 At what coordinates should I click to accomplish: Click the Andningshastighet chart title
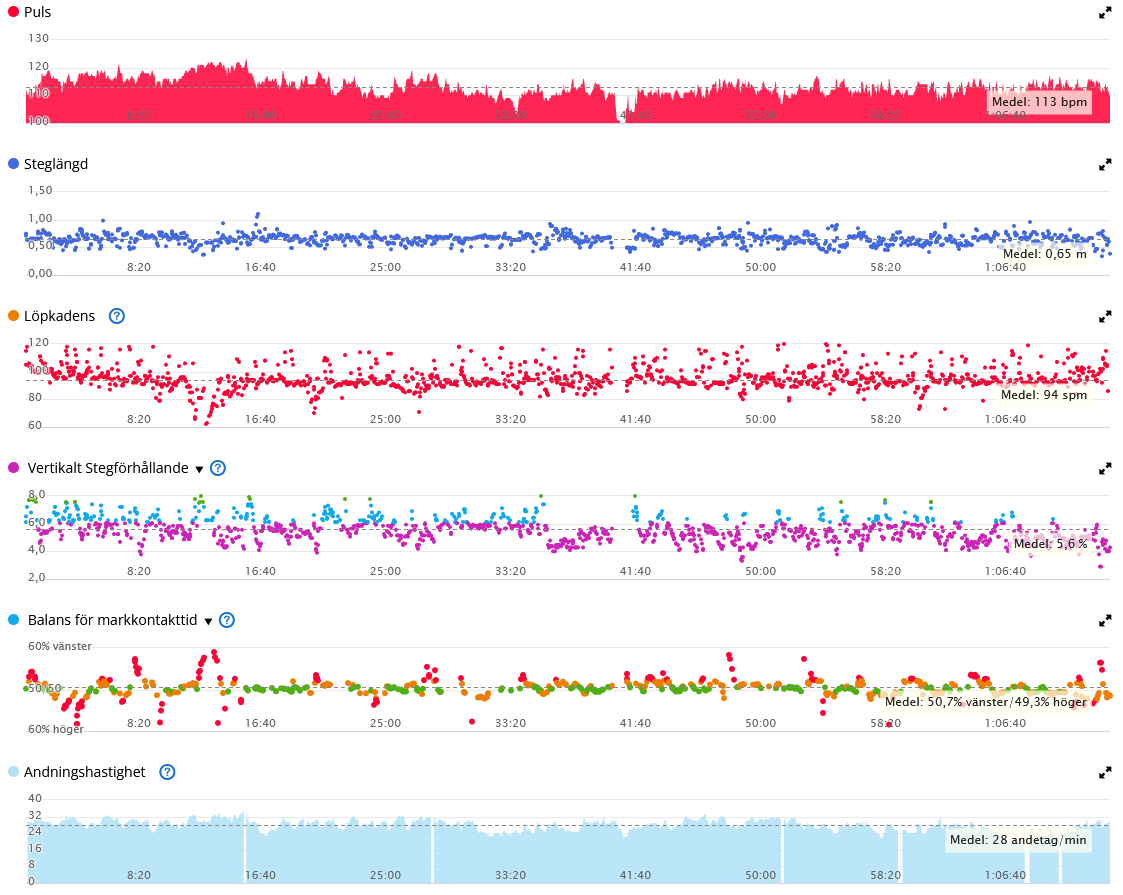click(85, 772)
